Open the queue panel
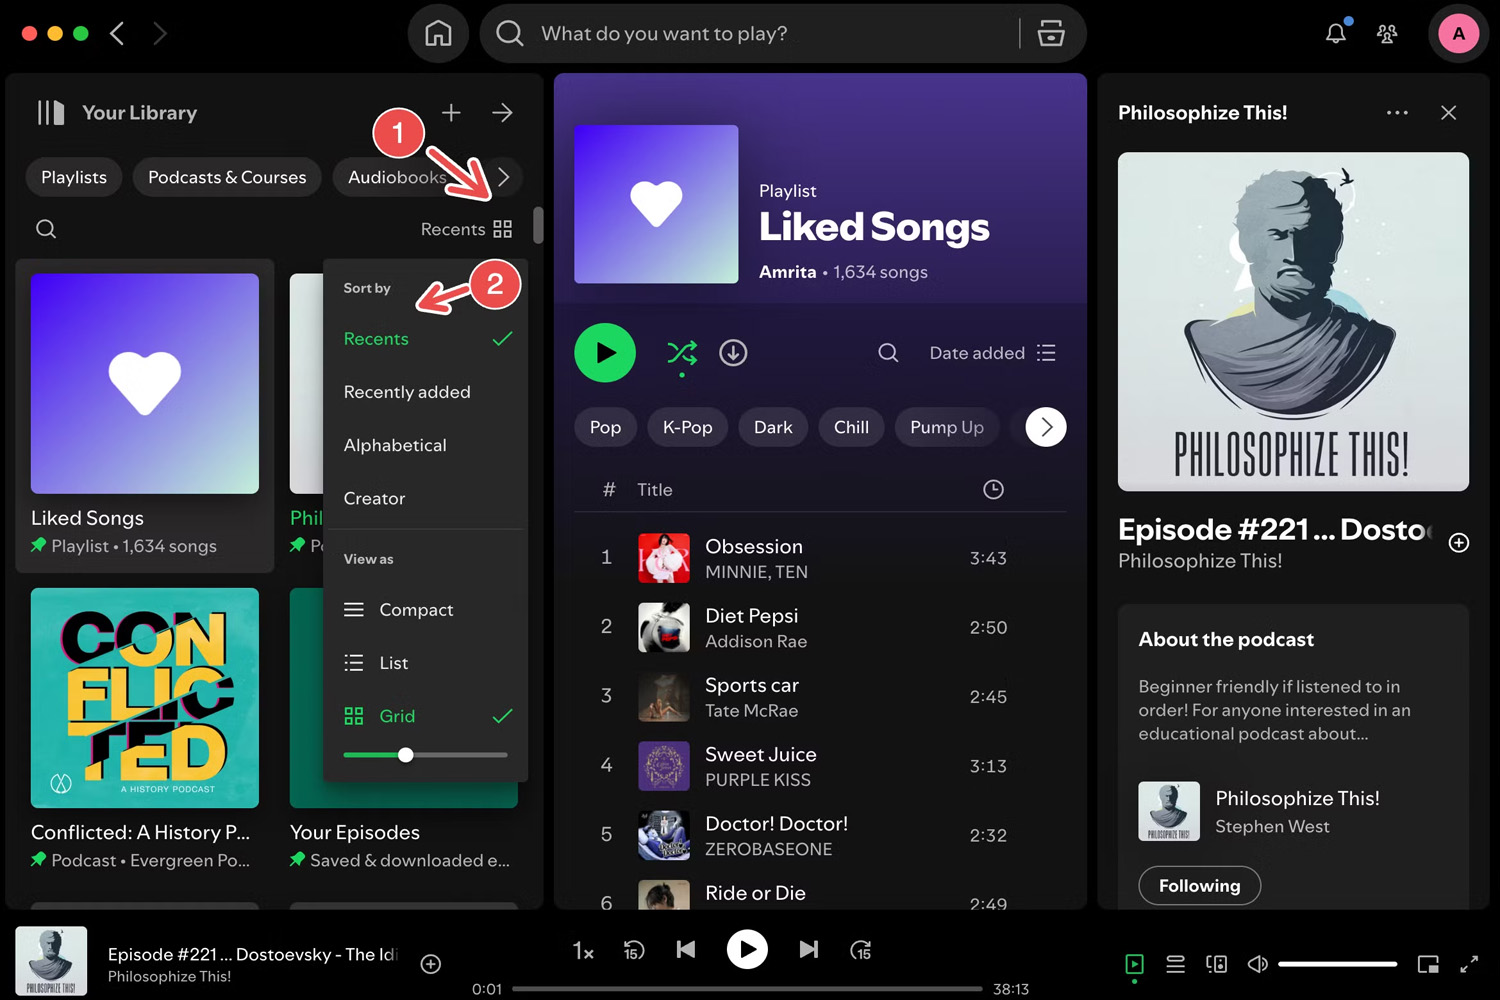The image size is (1500, 1000). pos(1176,964)
